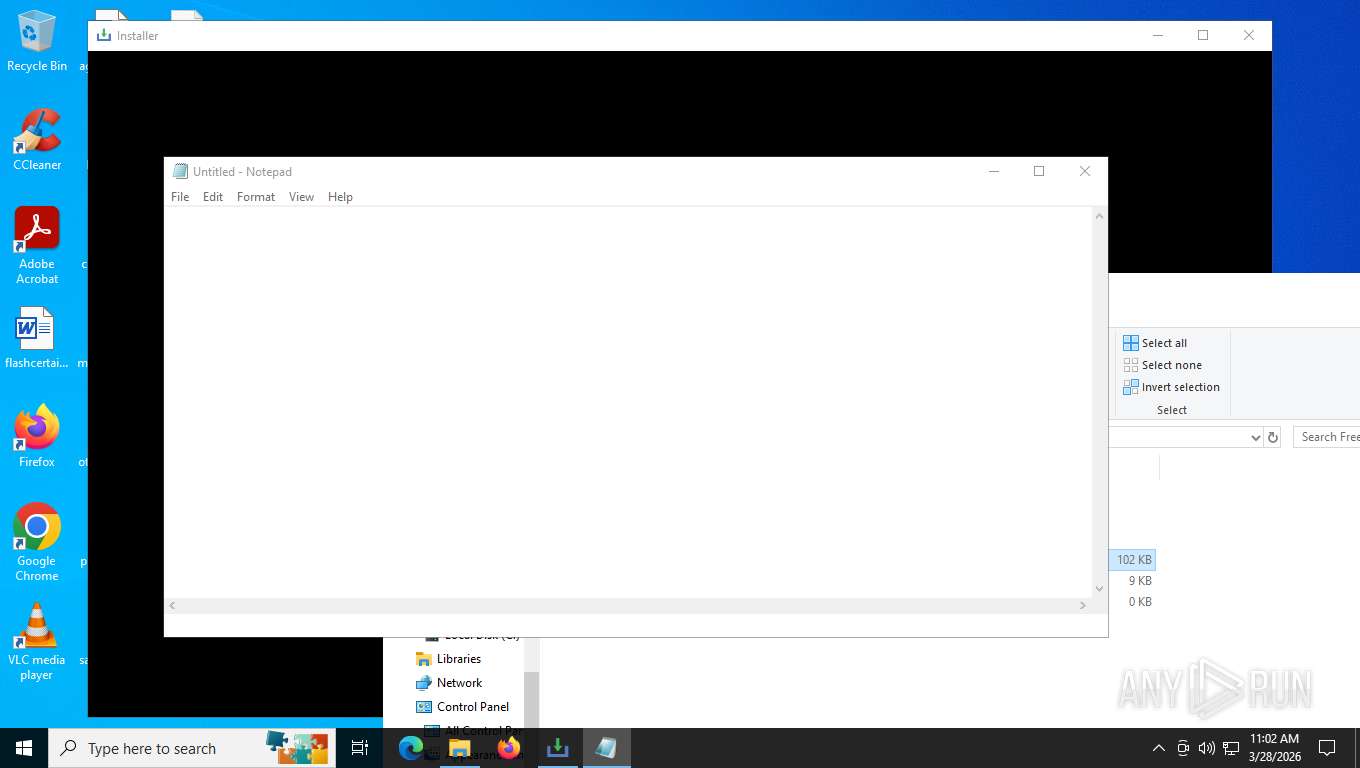
Task: Open the View menu in Notepad
Action: (301, 197)
